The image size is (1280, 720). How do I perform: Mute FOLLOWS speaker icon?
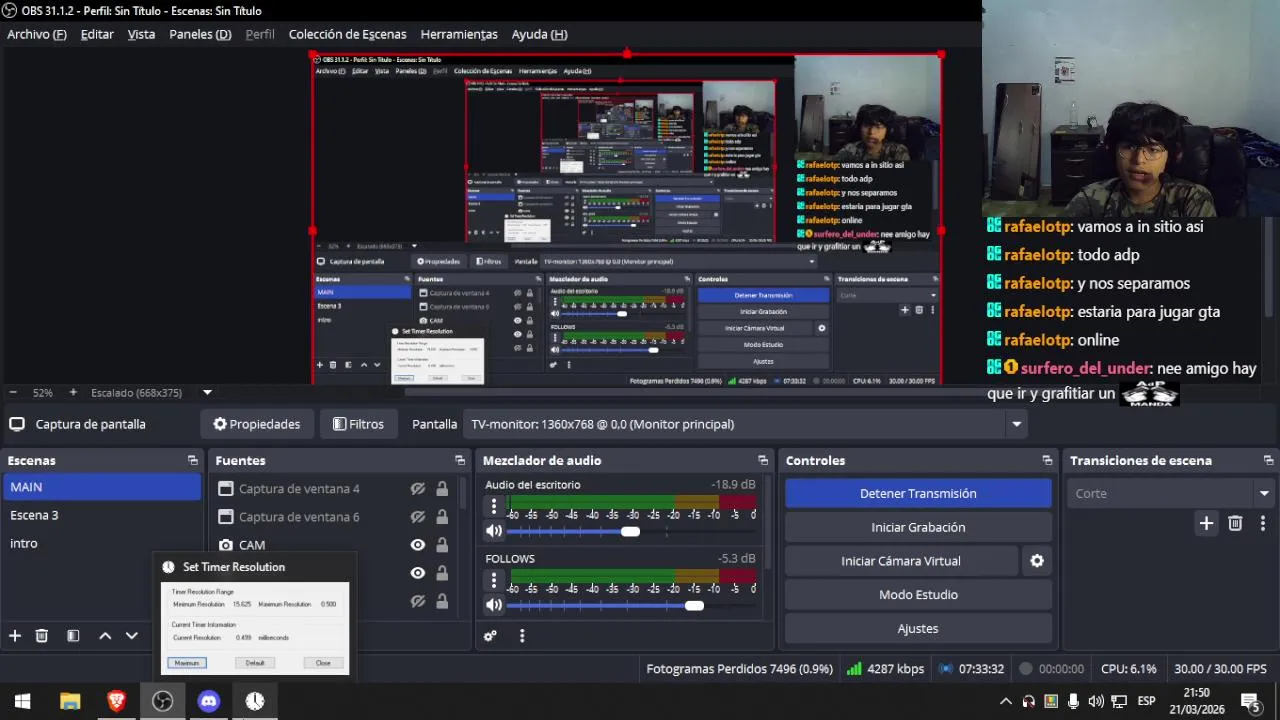[494, 605]
